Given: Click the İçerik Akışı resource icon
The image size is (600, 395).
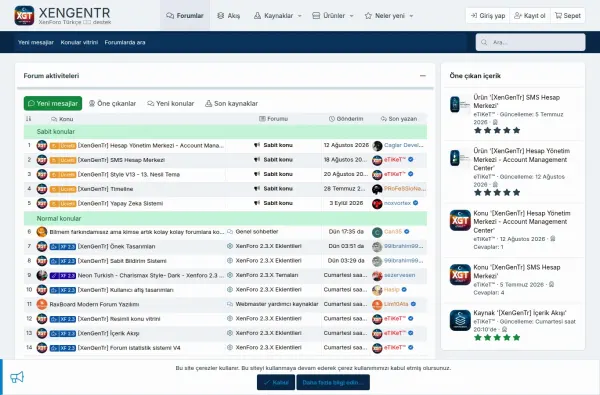Looking at the screenshot, I should tap(460, 320).
